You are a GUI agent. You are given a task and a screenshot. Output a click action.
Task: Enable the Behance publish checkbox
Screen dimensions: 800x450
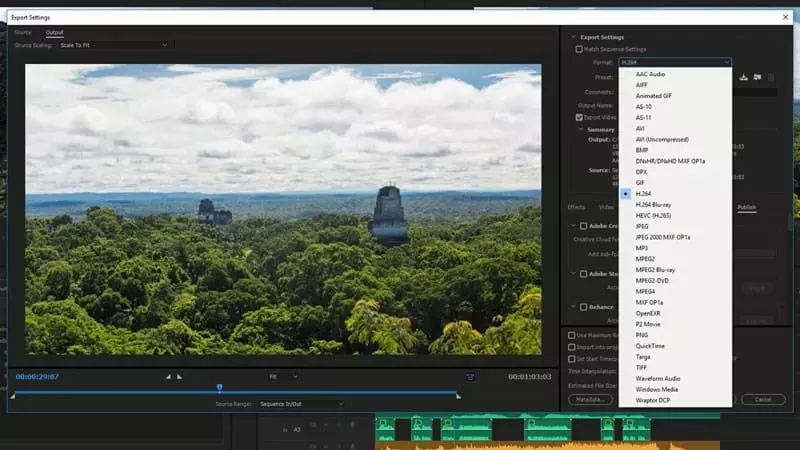coord(583,307)
